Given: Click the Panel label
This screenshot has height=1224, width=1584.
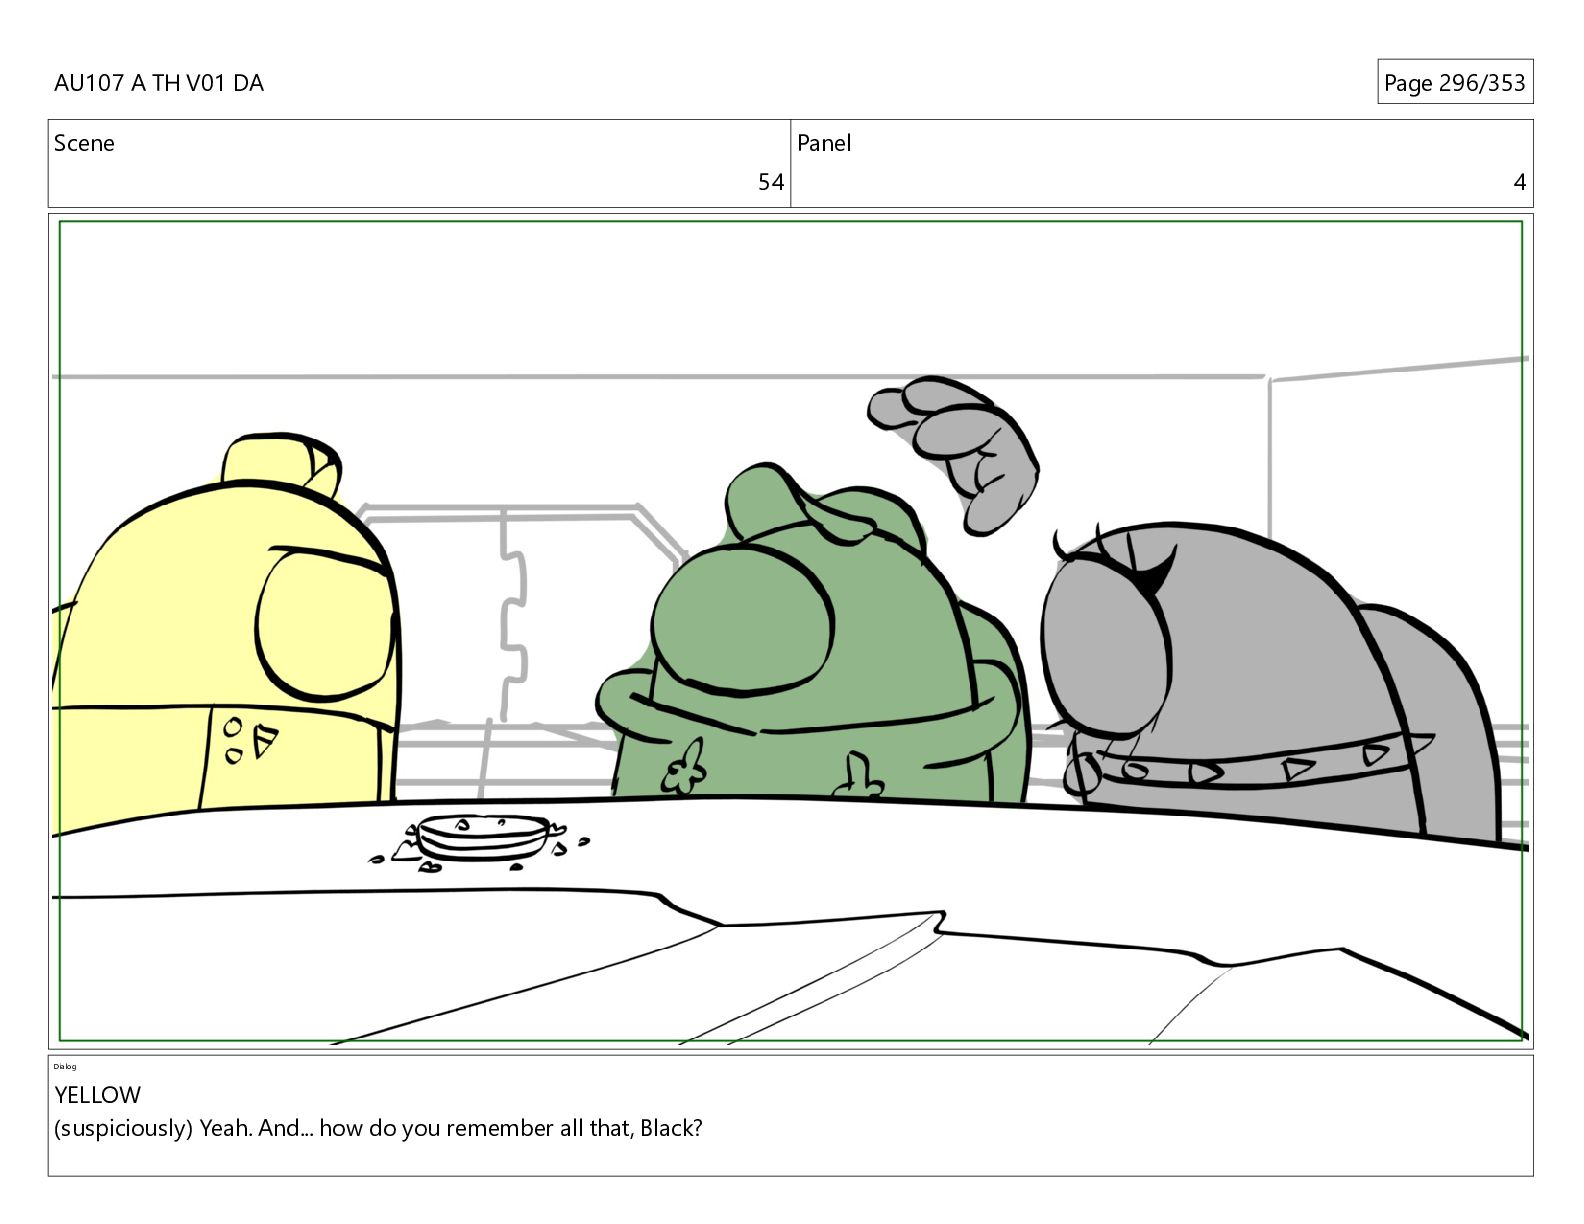Looking at the screenshot, I should click(824, 143).
